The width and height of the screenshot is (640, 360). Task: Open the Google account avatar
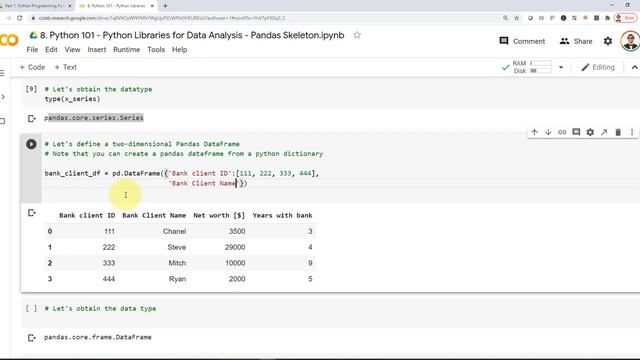(630, 41)
